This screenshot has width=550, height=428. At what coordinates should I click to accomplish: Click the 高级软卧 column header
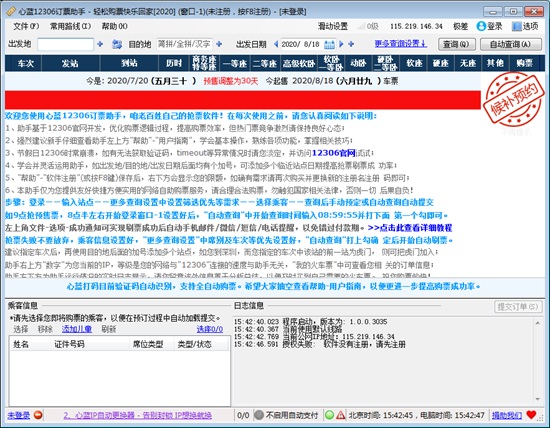[299, 63]
